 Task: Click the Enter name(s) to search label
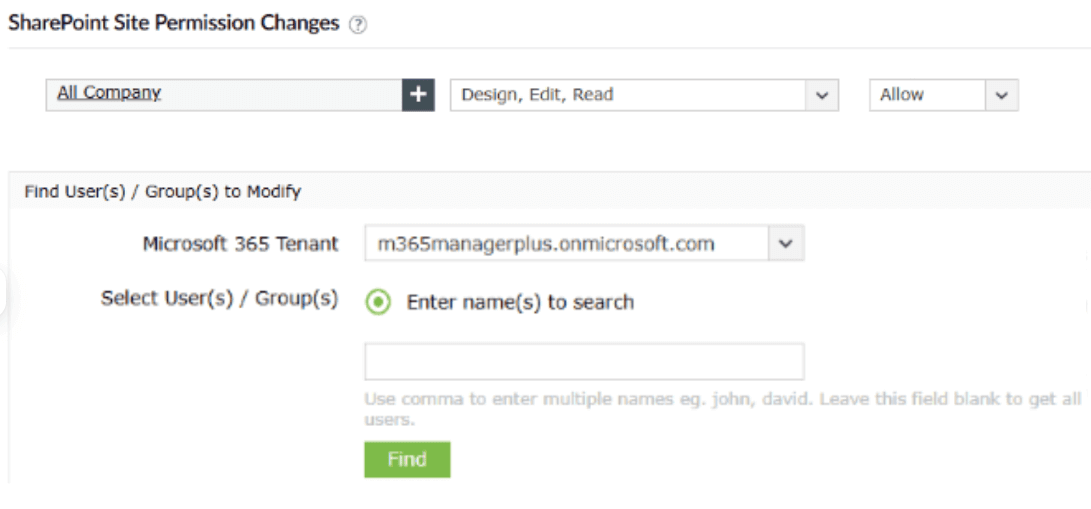pyautogui.click(x=520, y=302)
